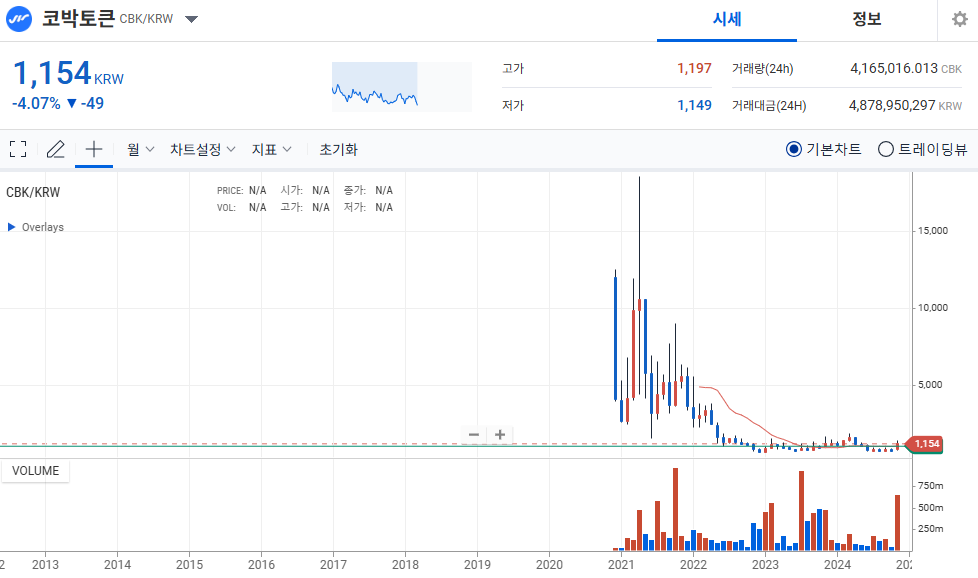Click the Cobak token logo icon
This screenshot has height=578, width=978.
pos(19,19)
